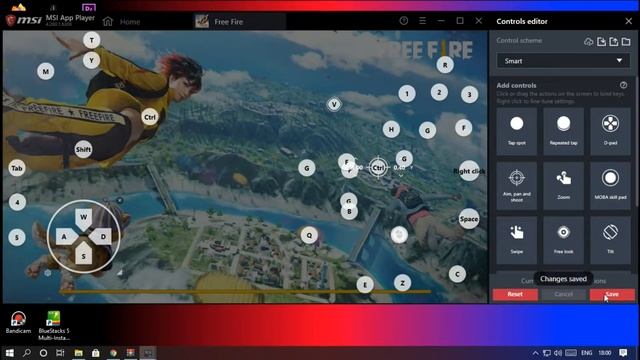Select the B key marker
The image size is (640, 360).
[349, 211]
